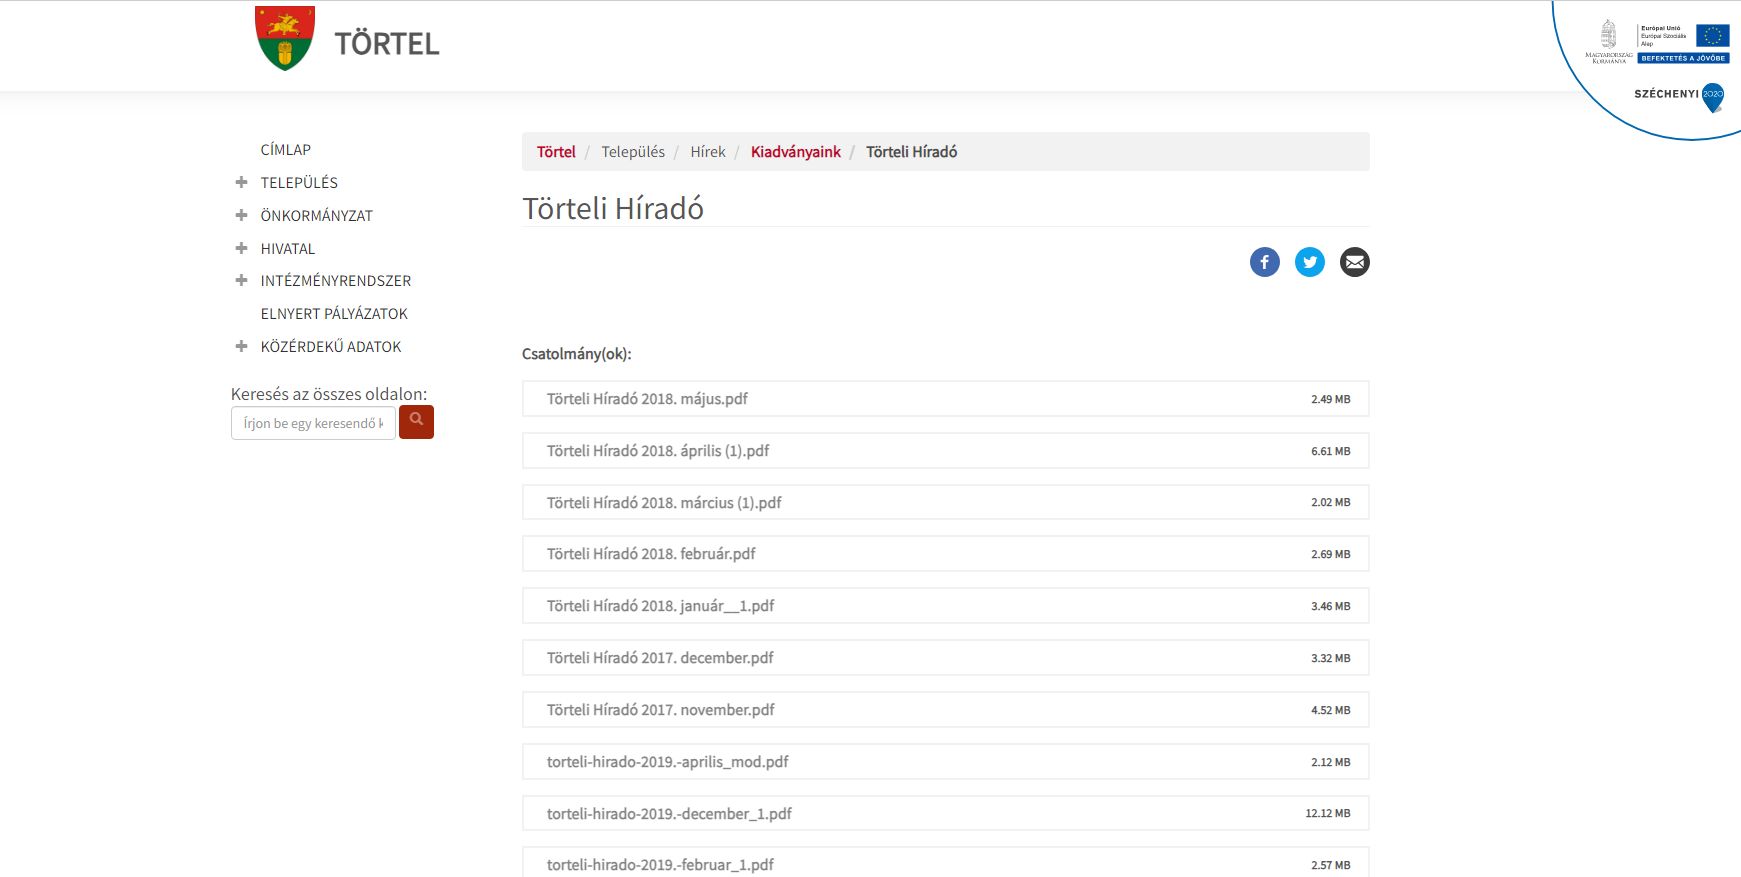Open ÖNKORMÁNYZAT menu item
The height and width of the screenshot is (877, 1741).
[x=316, y=216]
